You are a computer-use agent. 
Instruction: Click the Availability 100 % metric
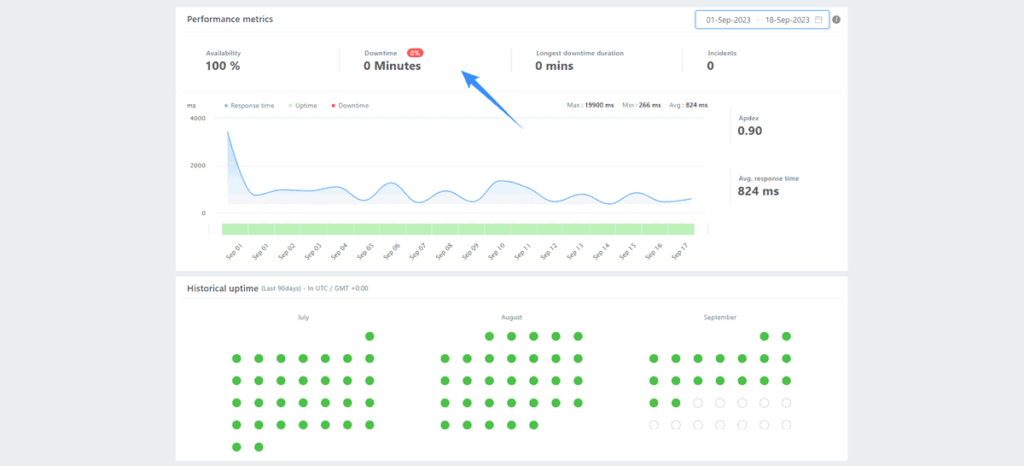click(223, 66)
